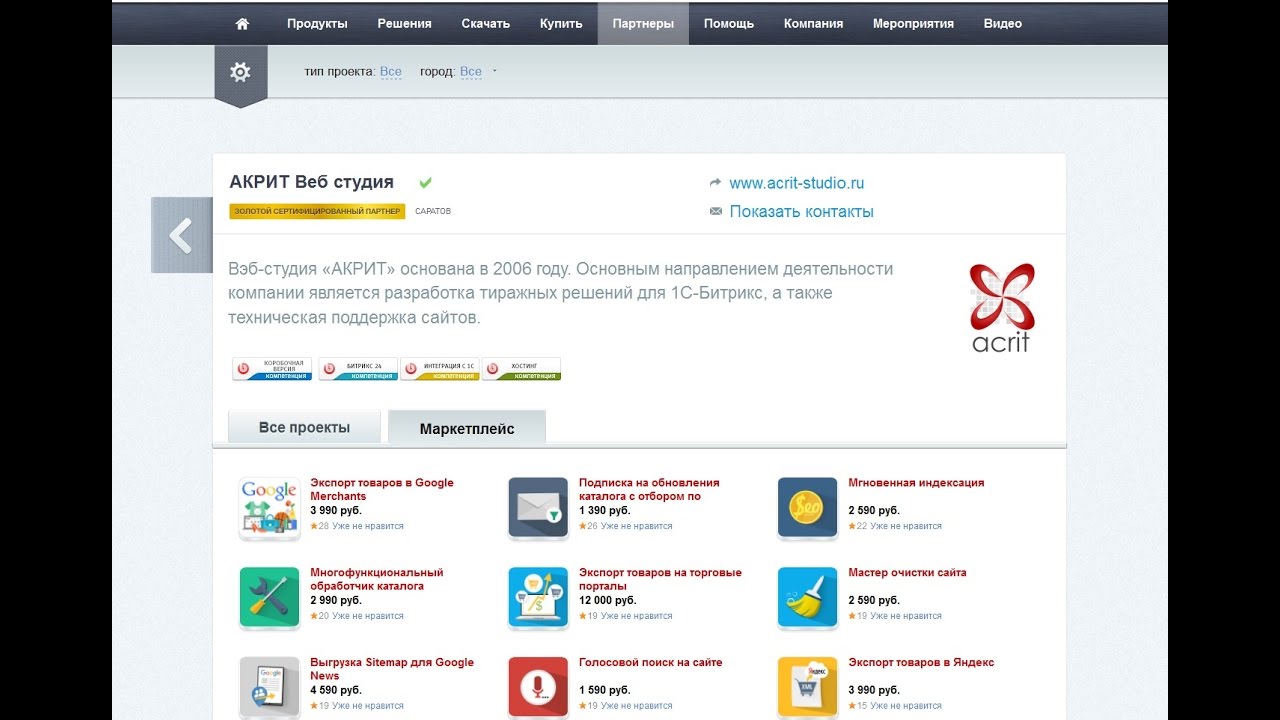Open the voice search microphone icon
The height and width of the screenshot is (720, 1280).
[538, 688]
